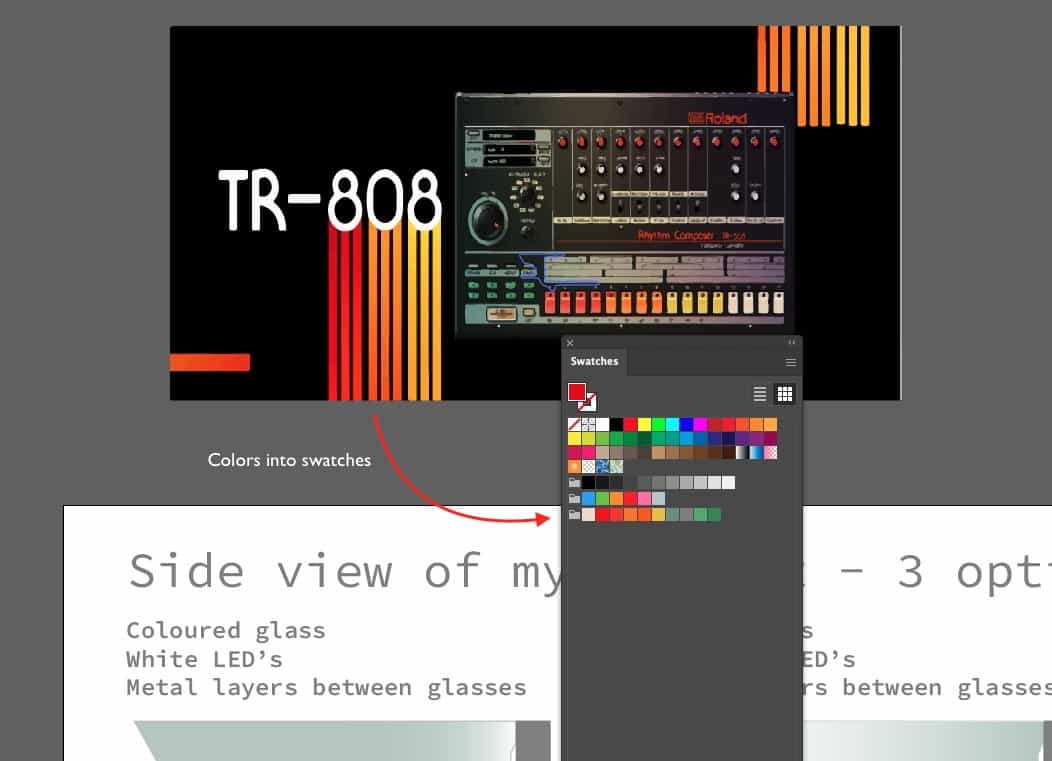1052x761 pixels.
Task: Apply the pale green pattern swatch
Action: coord(617,466)
